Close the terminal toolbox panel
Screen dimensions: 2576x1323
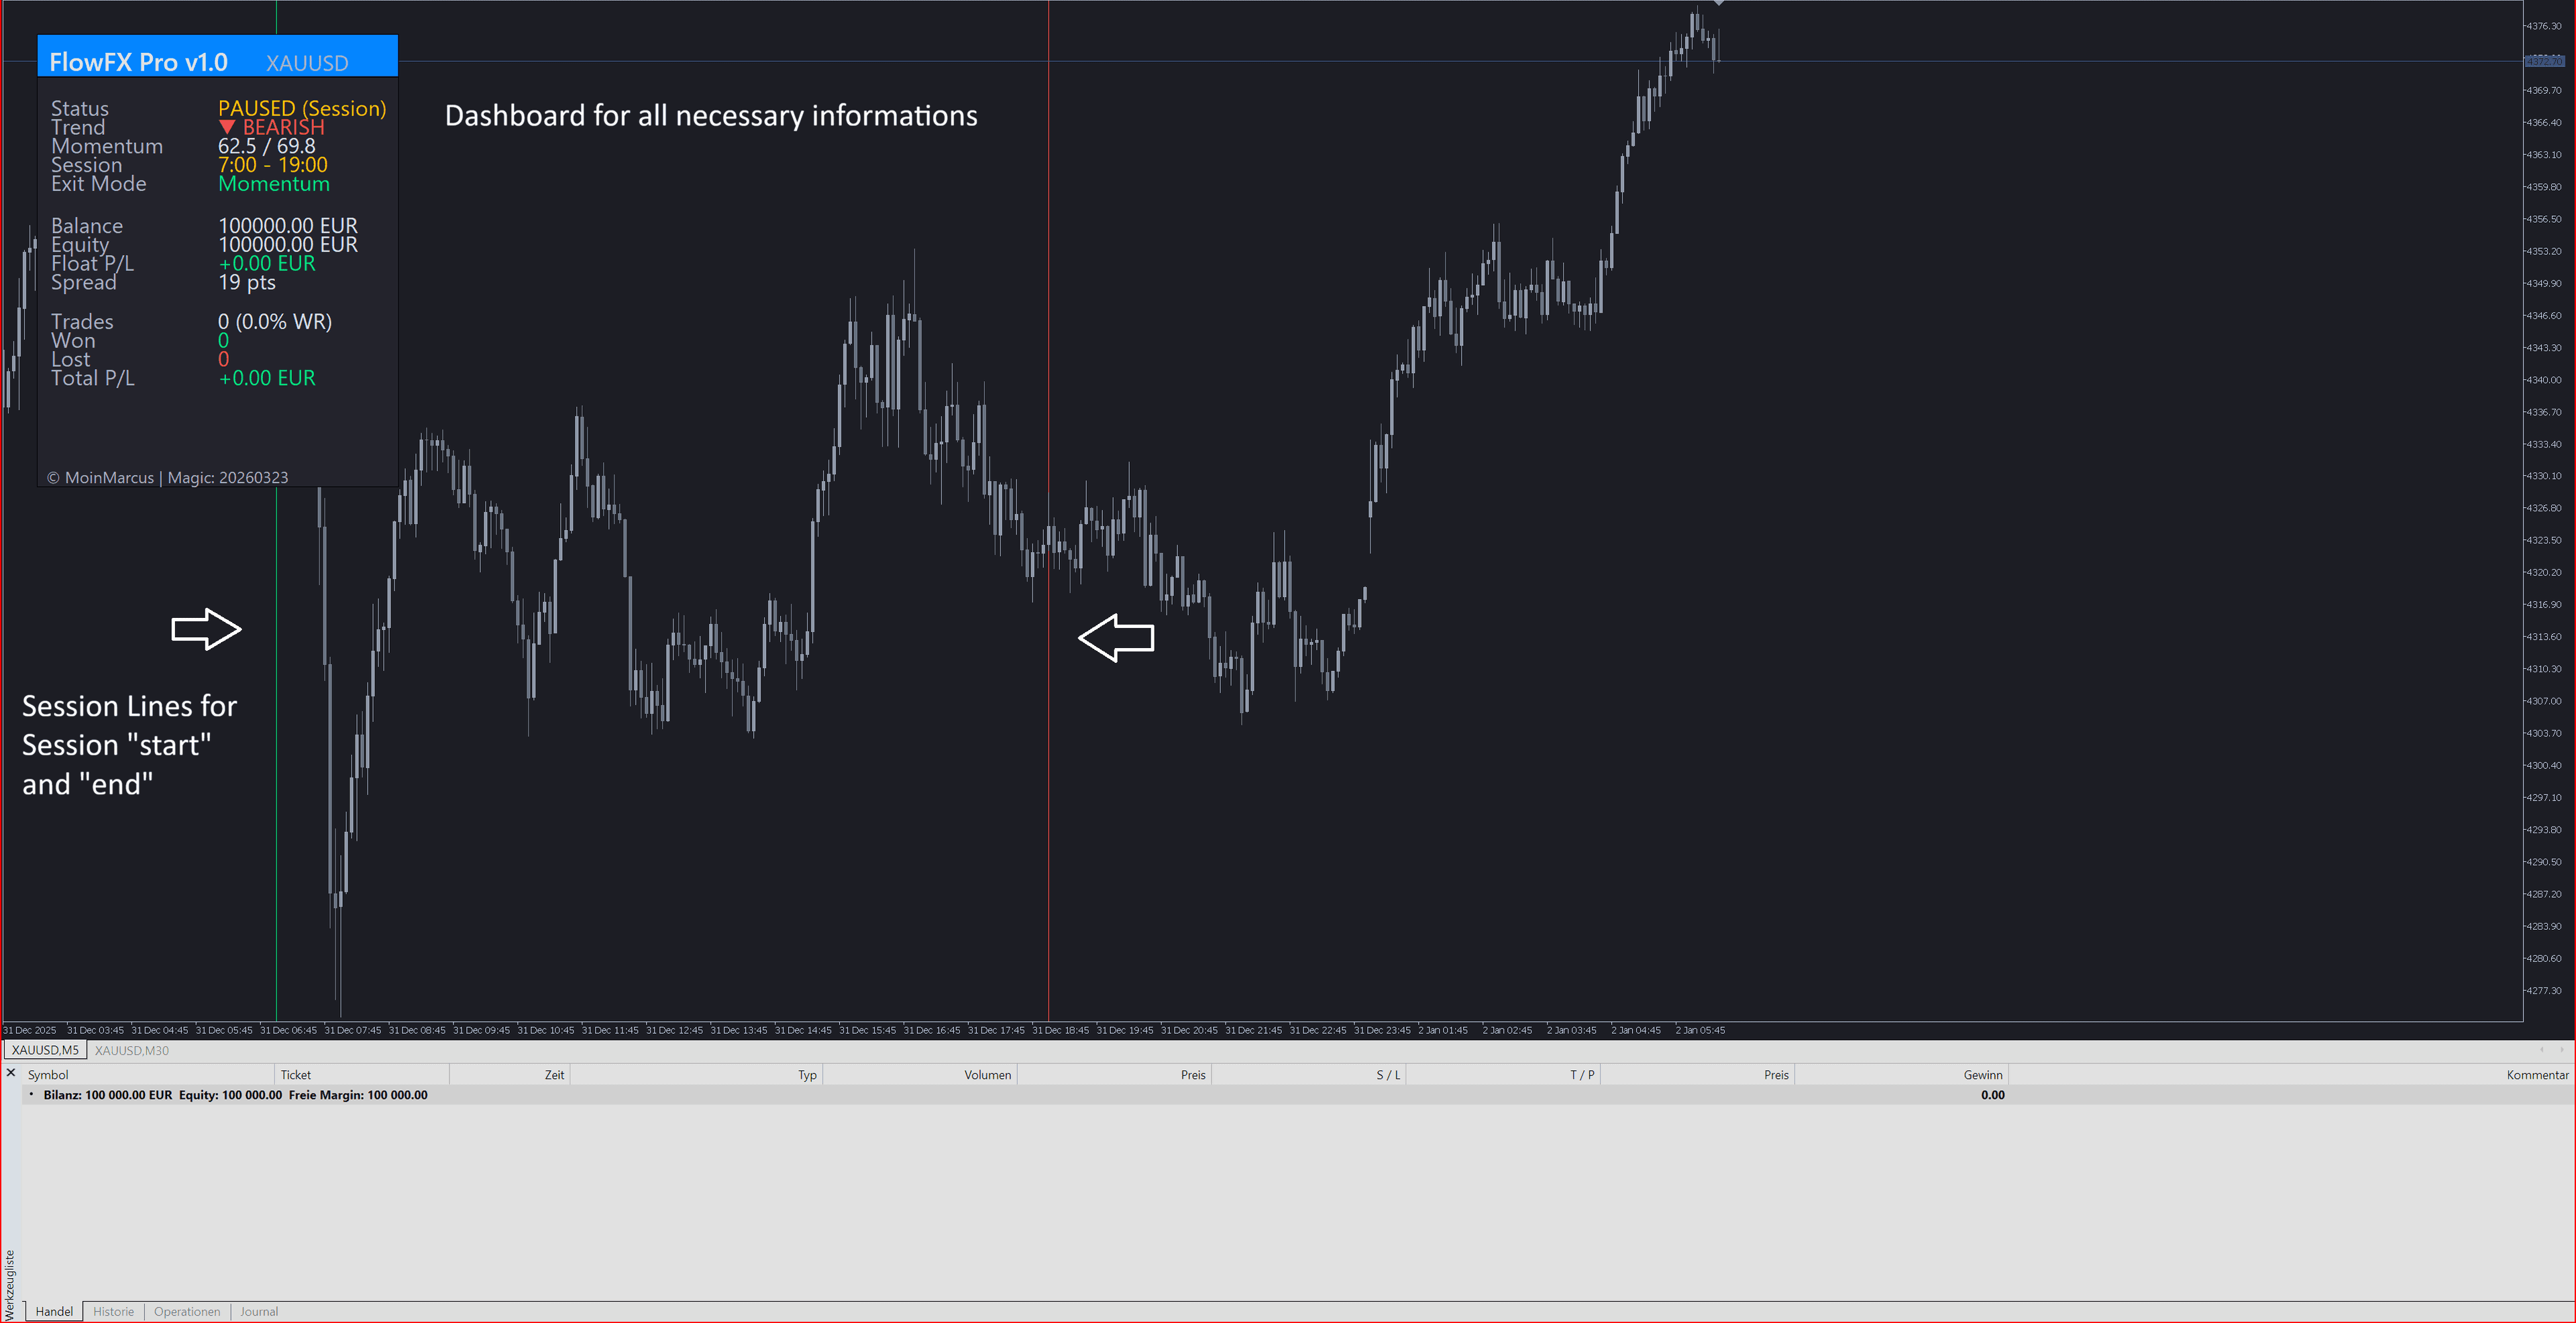click(11, 1073)
